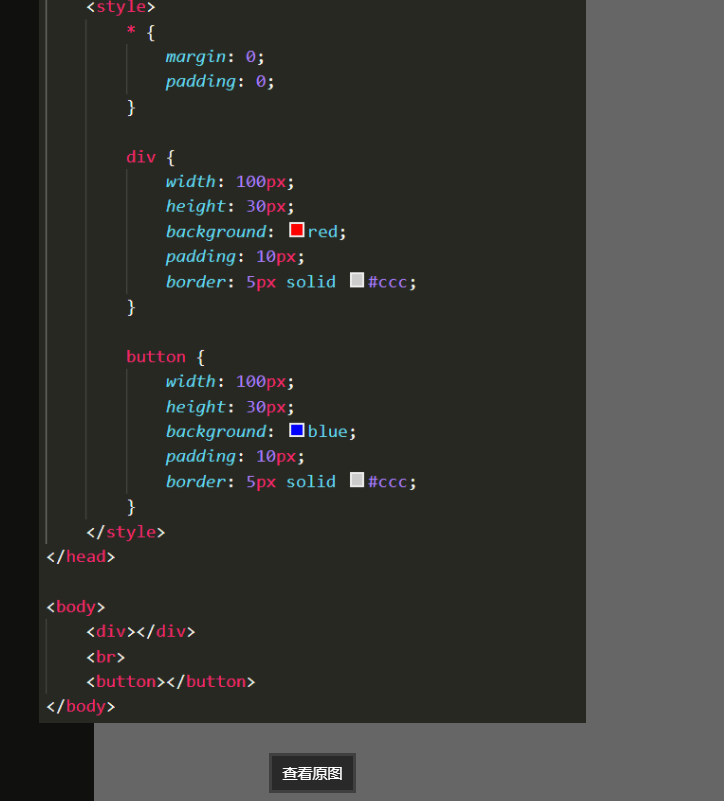Click the '* {' universal selector

[x=141, y=32]
